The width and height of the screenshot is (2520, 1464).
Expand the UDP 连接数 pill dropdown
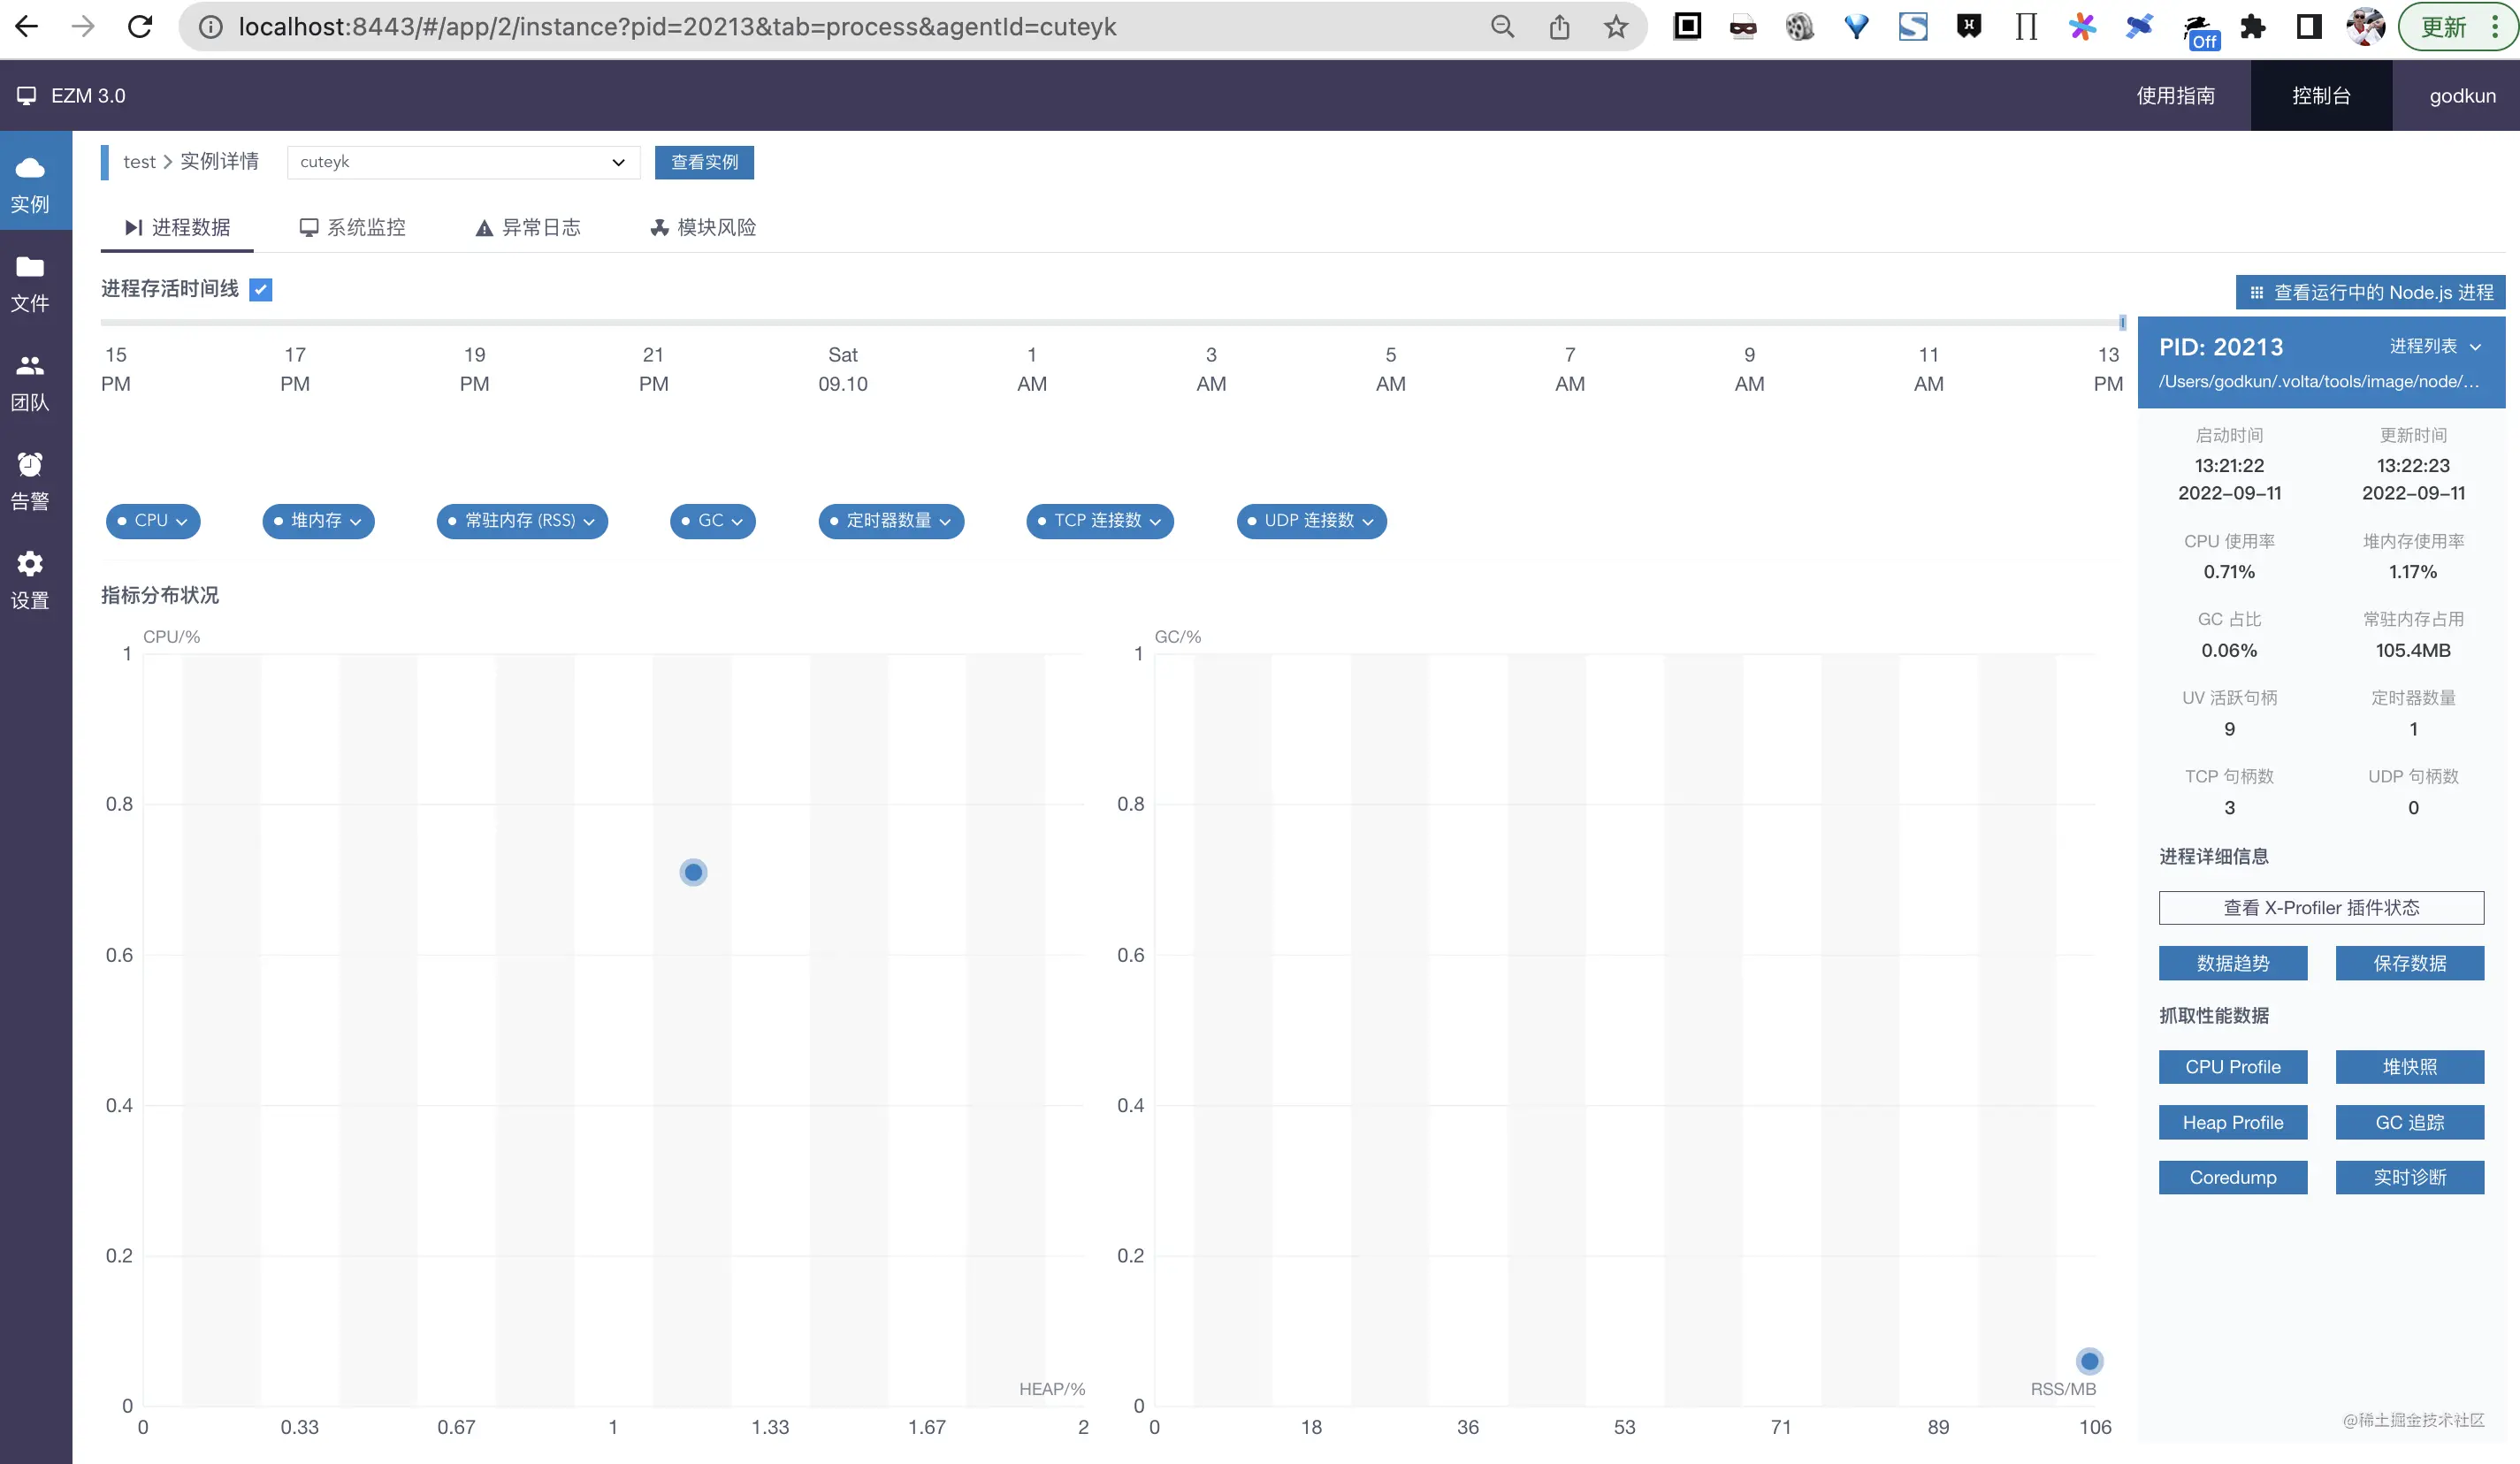(1311, 521)
